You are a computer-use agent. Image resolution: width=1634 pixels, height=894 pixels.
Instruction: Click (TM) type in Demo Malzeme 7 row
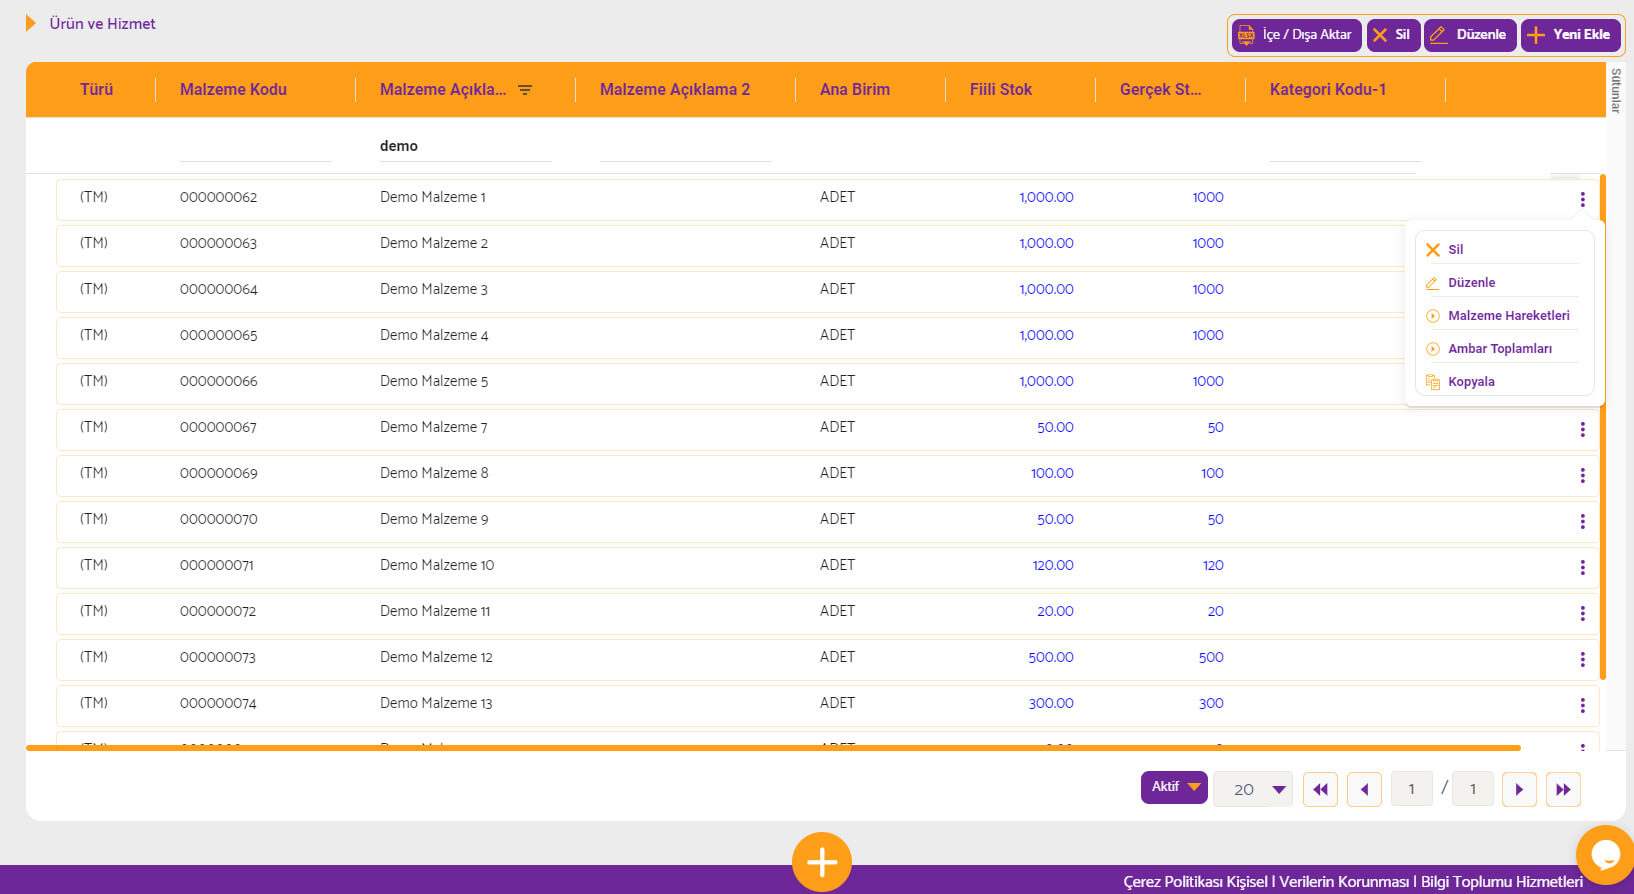tap(94, 428)
